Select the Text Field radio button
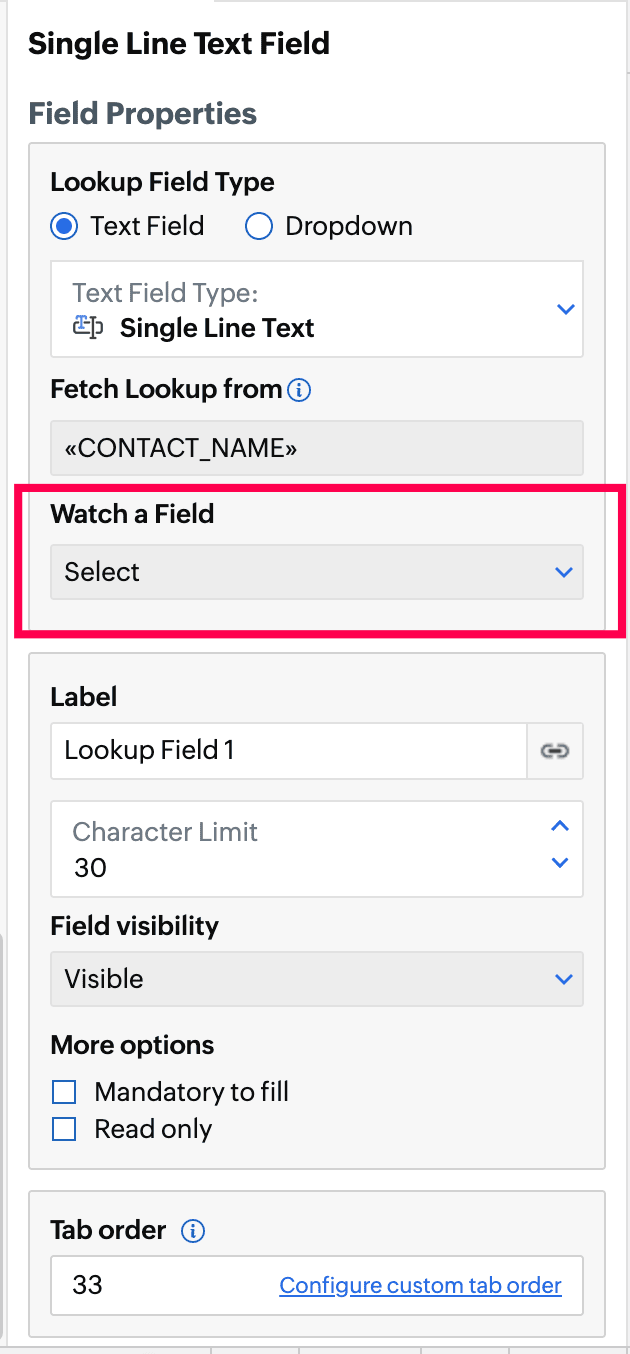 pyautogui.click(x=64, y=227)
